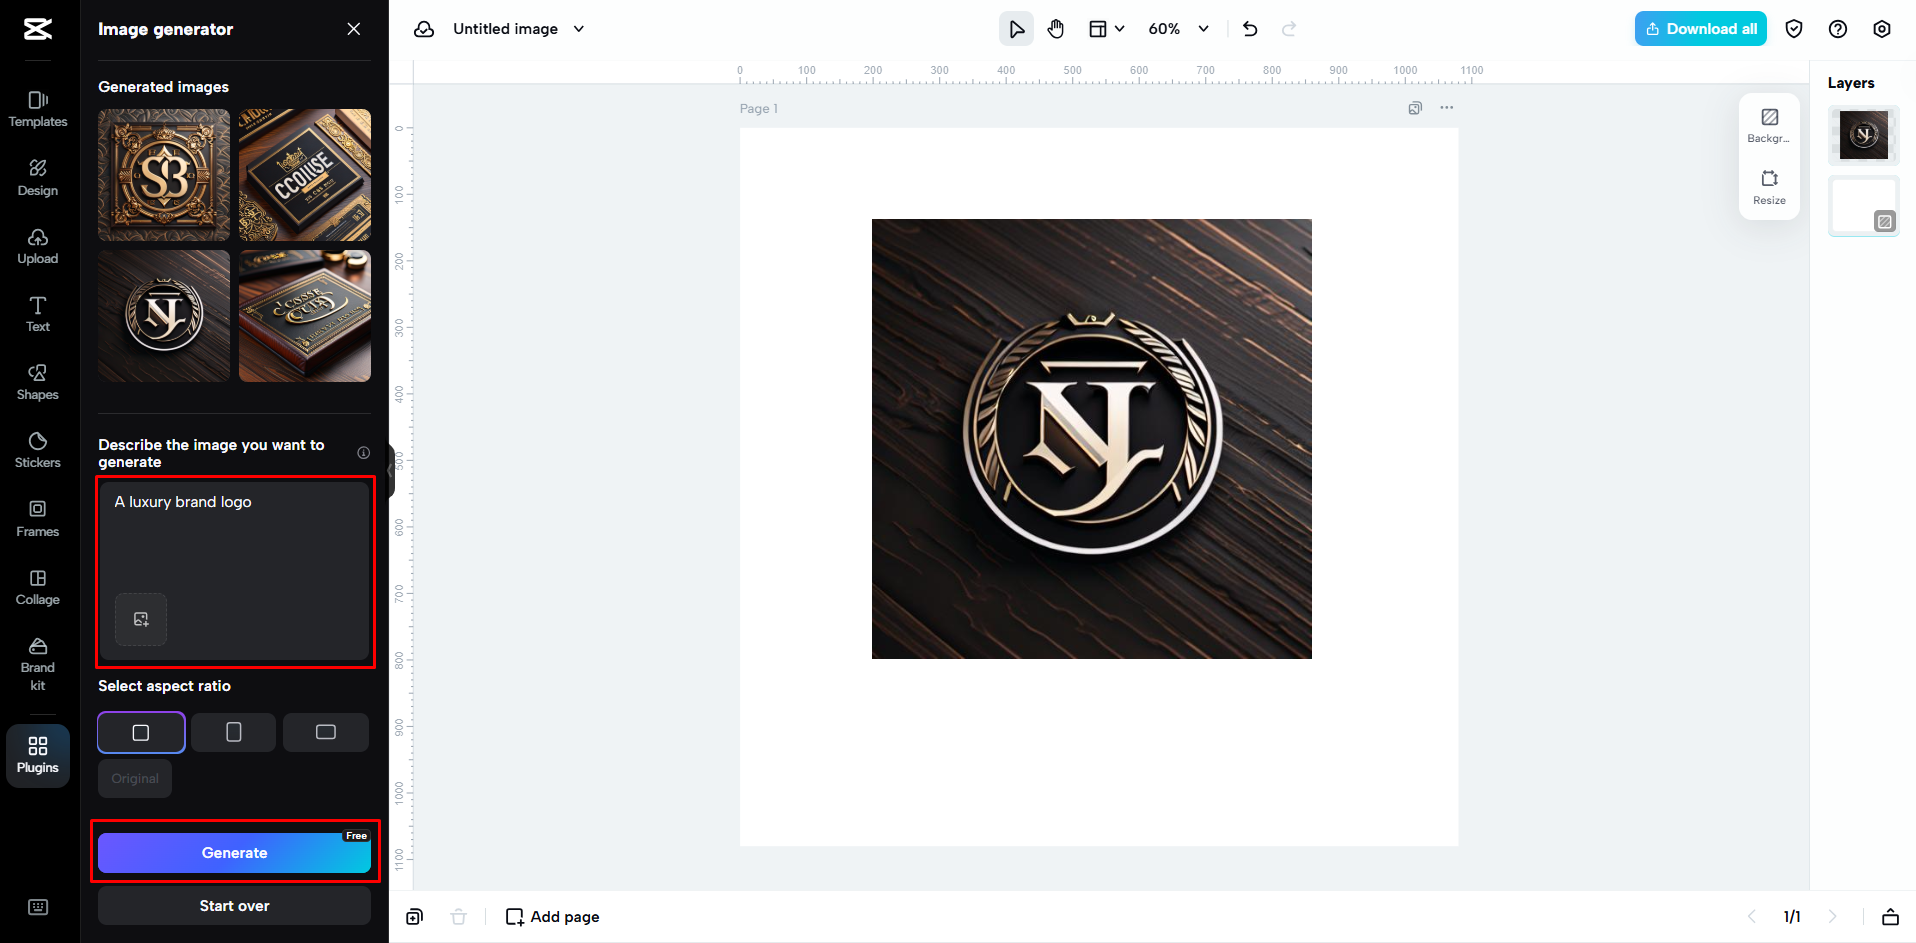This screenshot has height=943, width=1916.
Task: Open the Resize tool
Action: coord(1769,186)
